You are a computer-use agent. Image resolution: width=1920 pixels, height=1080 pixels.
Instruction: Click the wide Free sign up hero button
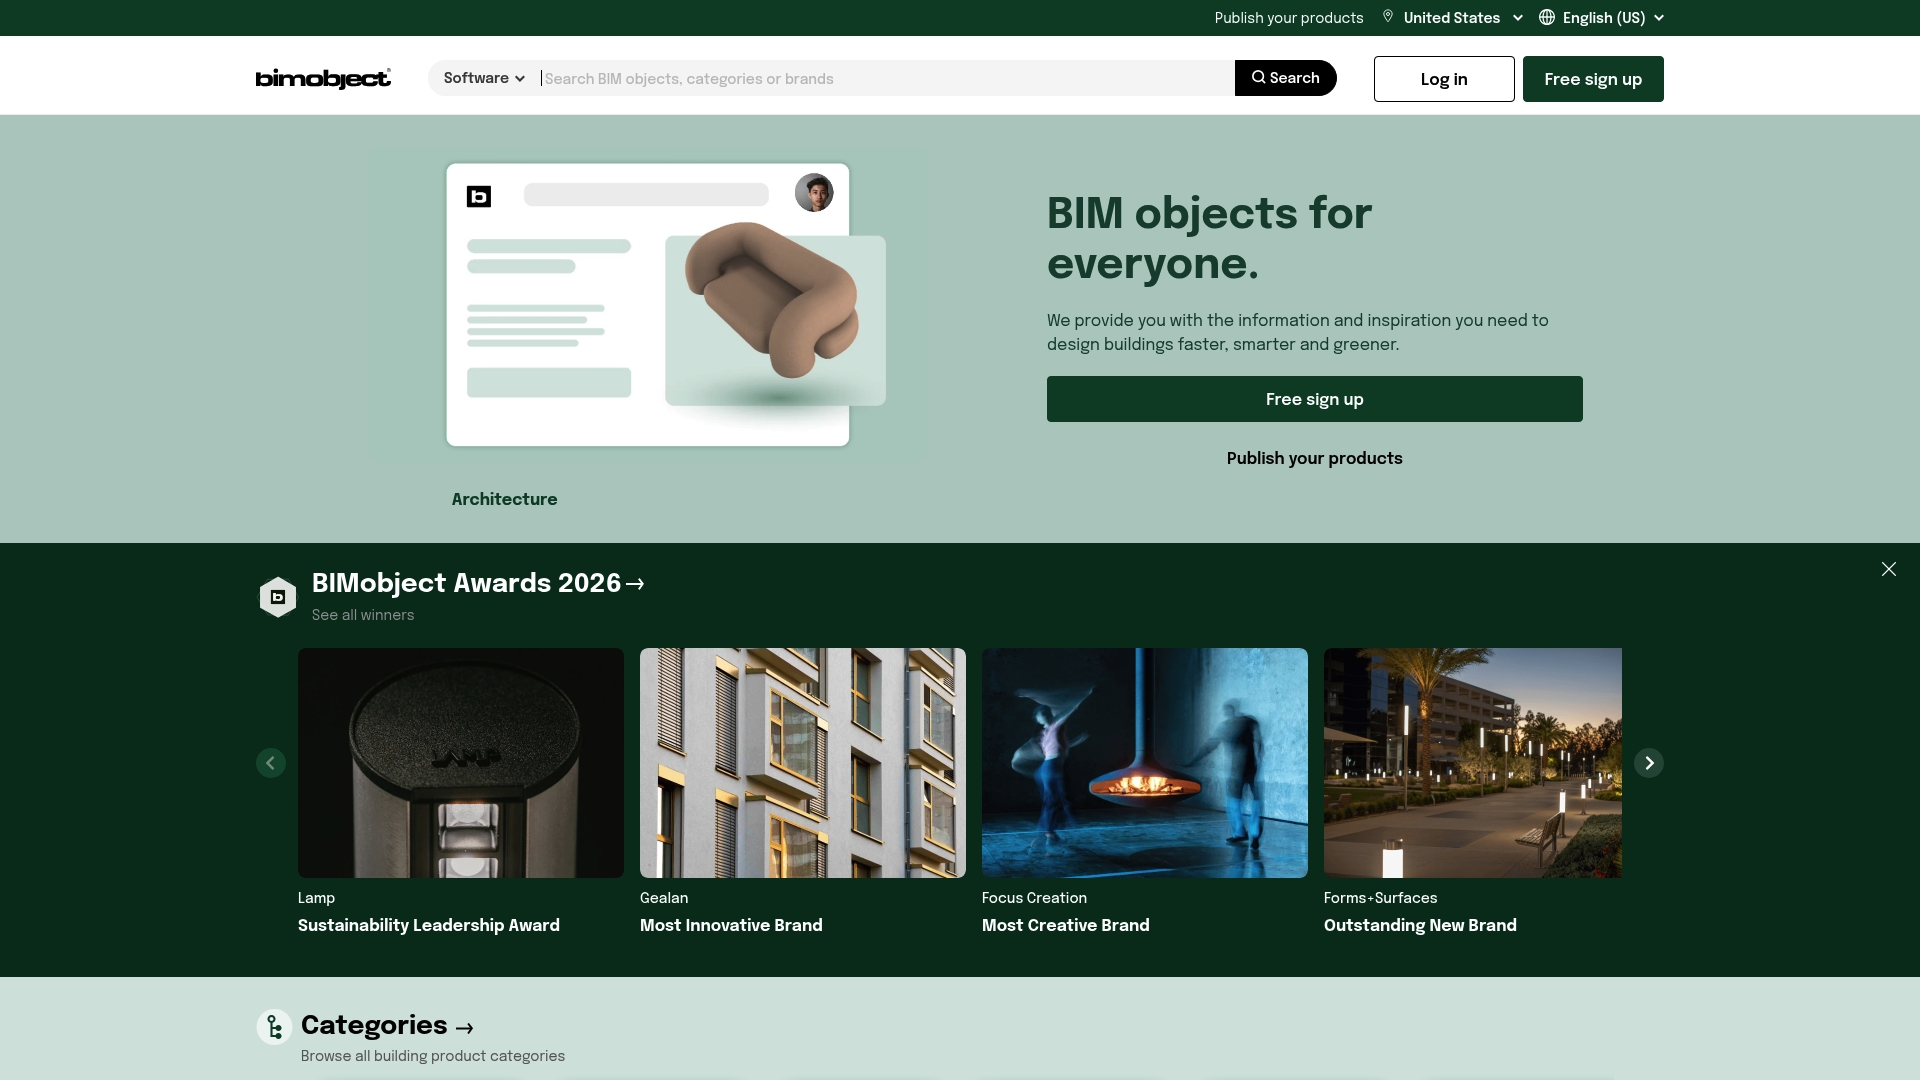pos(1314,399)
